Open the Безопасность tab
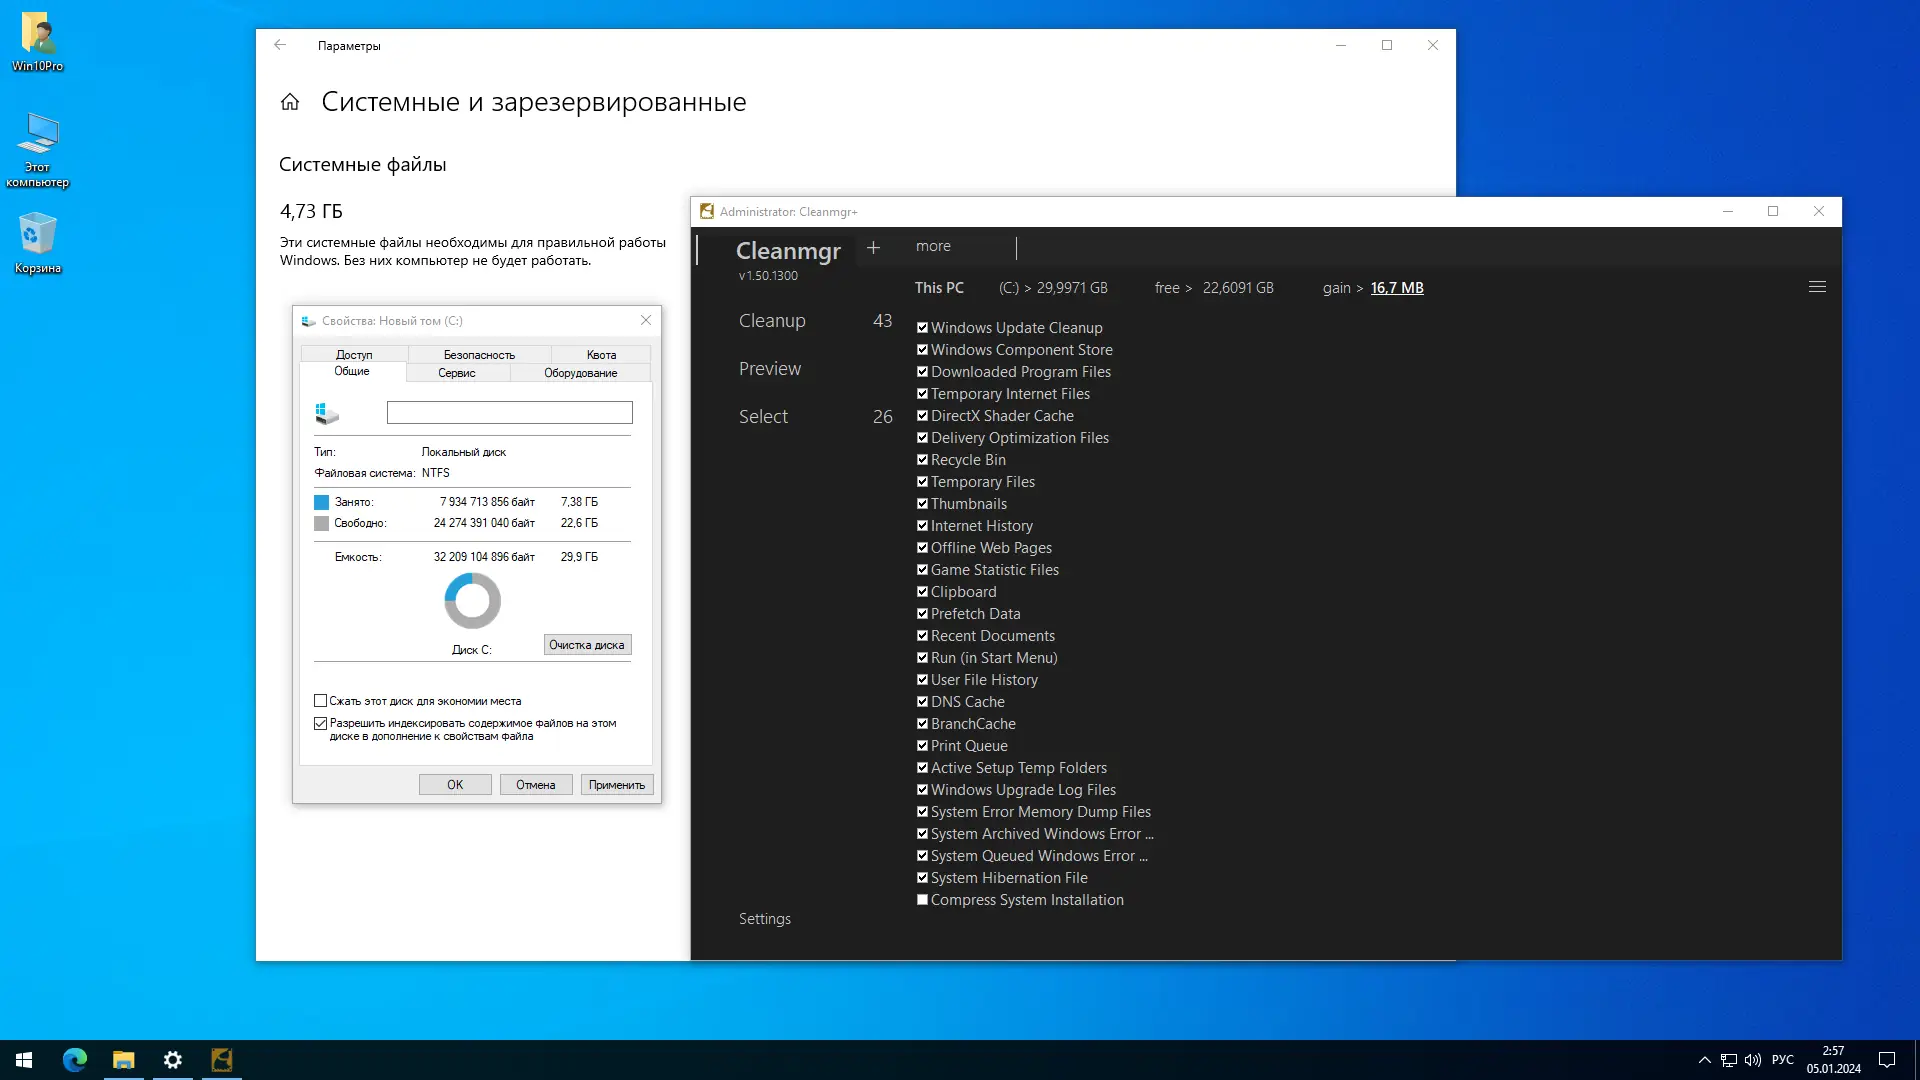 tap(479, 355)
